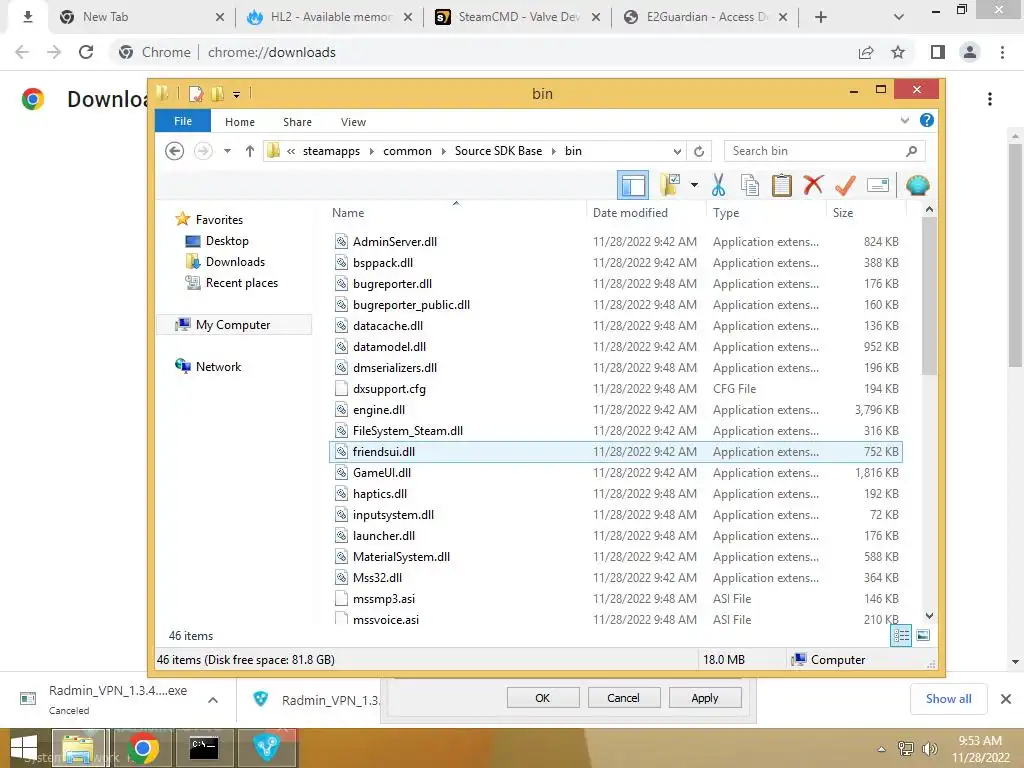Delete file with the red X icon

tap(813, 185)
